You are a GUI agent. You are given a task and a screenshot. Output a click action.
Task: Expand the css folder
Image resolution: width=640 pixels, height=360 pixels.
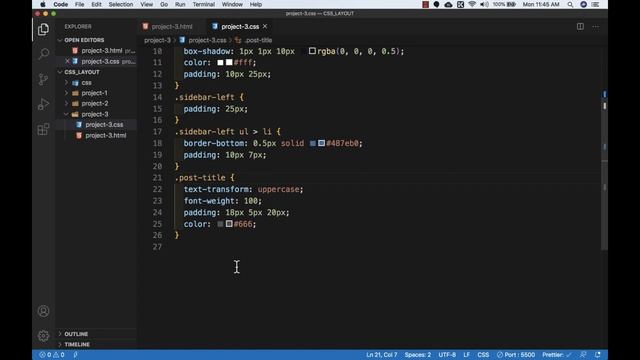[x=86, y=82]
